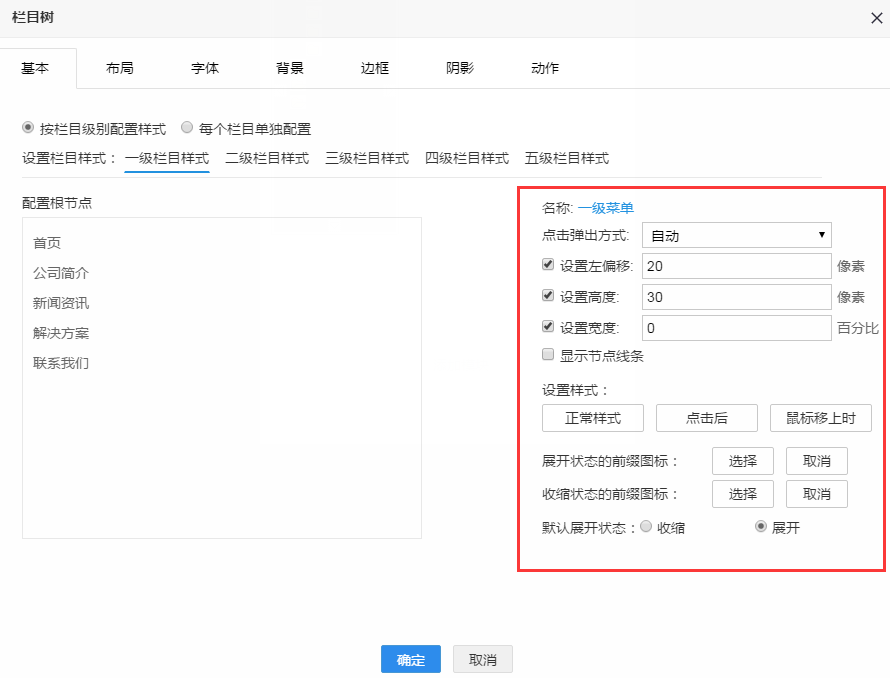Choose icon for 展开状态的前缀图标
This screenshot has height=678, width=890.
point(743,461)
